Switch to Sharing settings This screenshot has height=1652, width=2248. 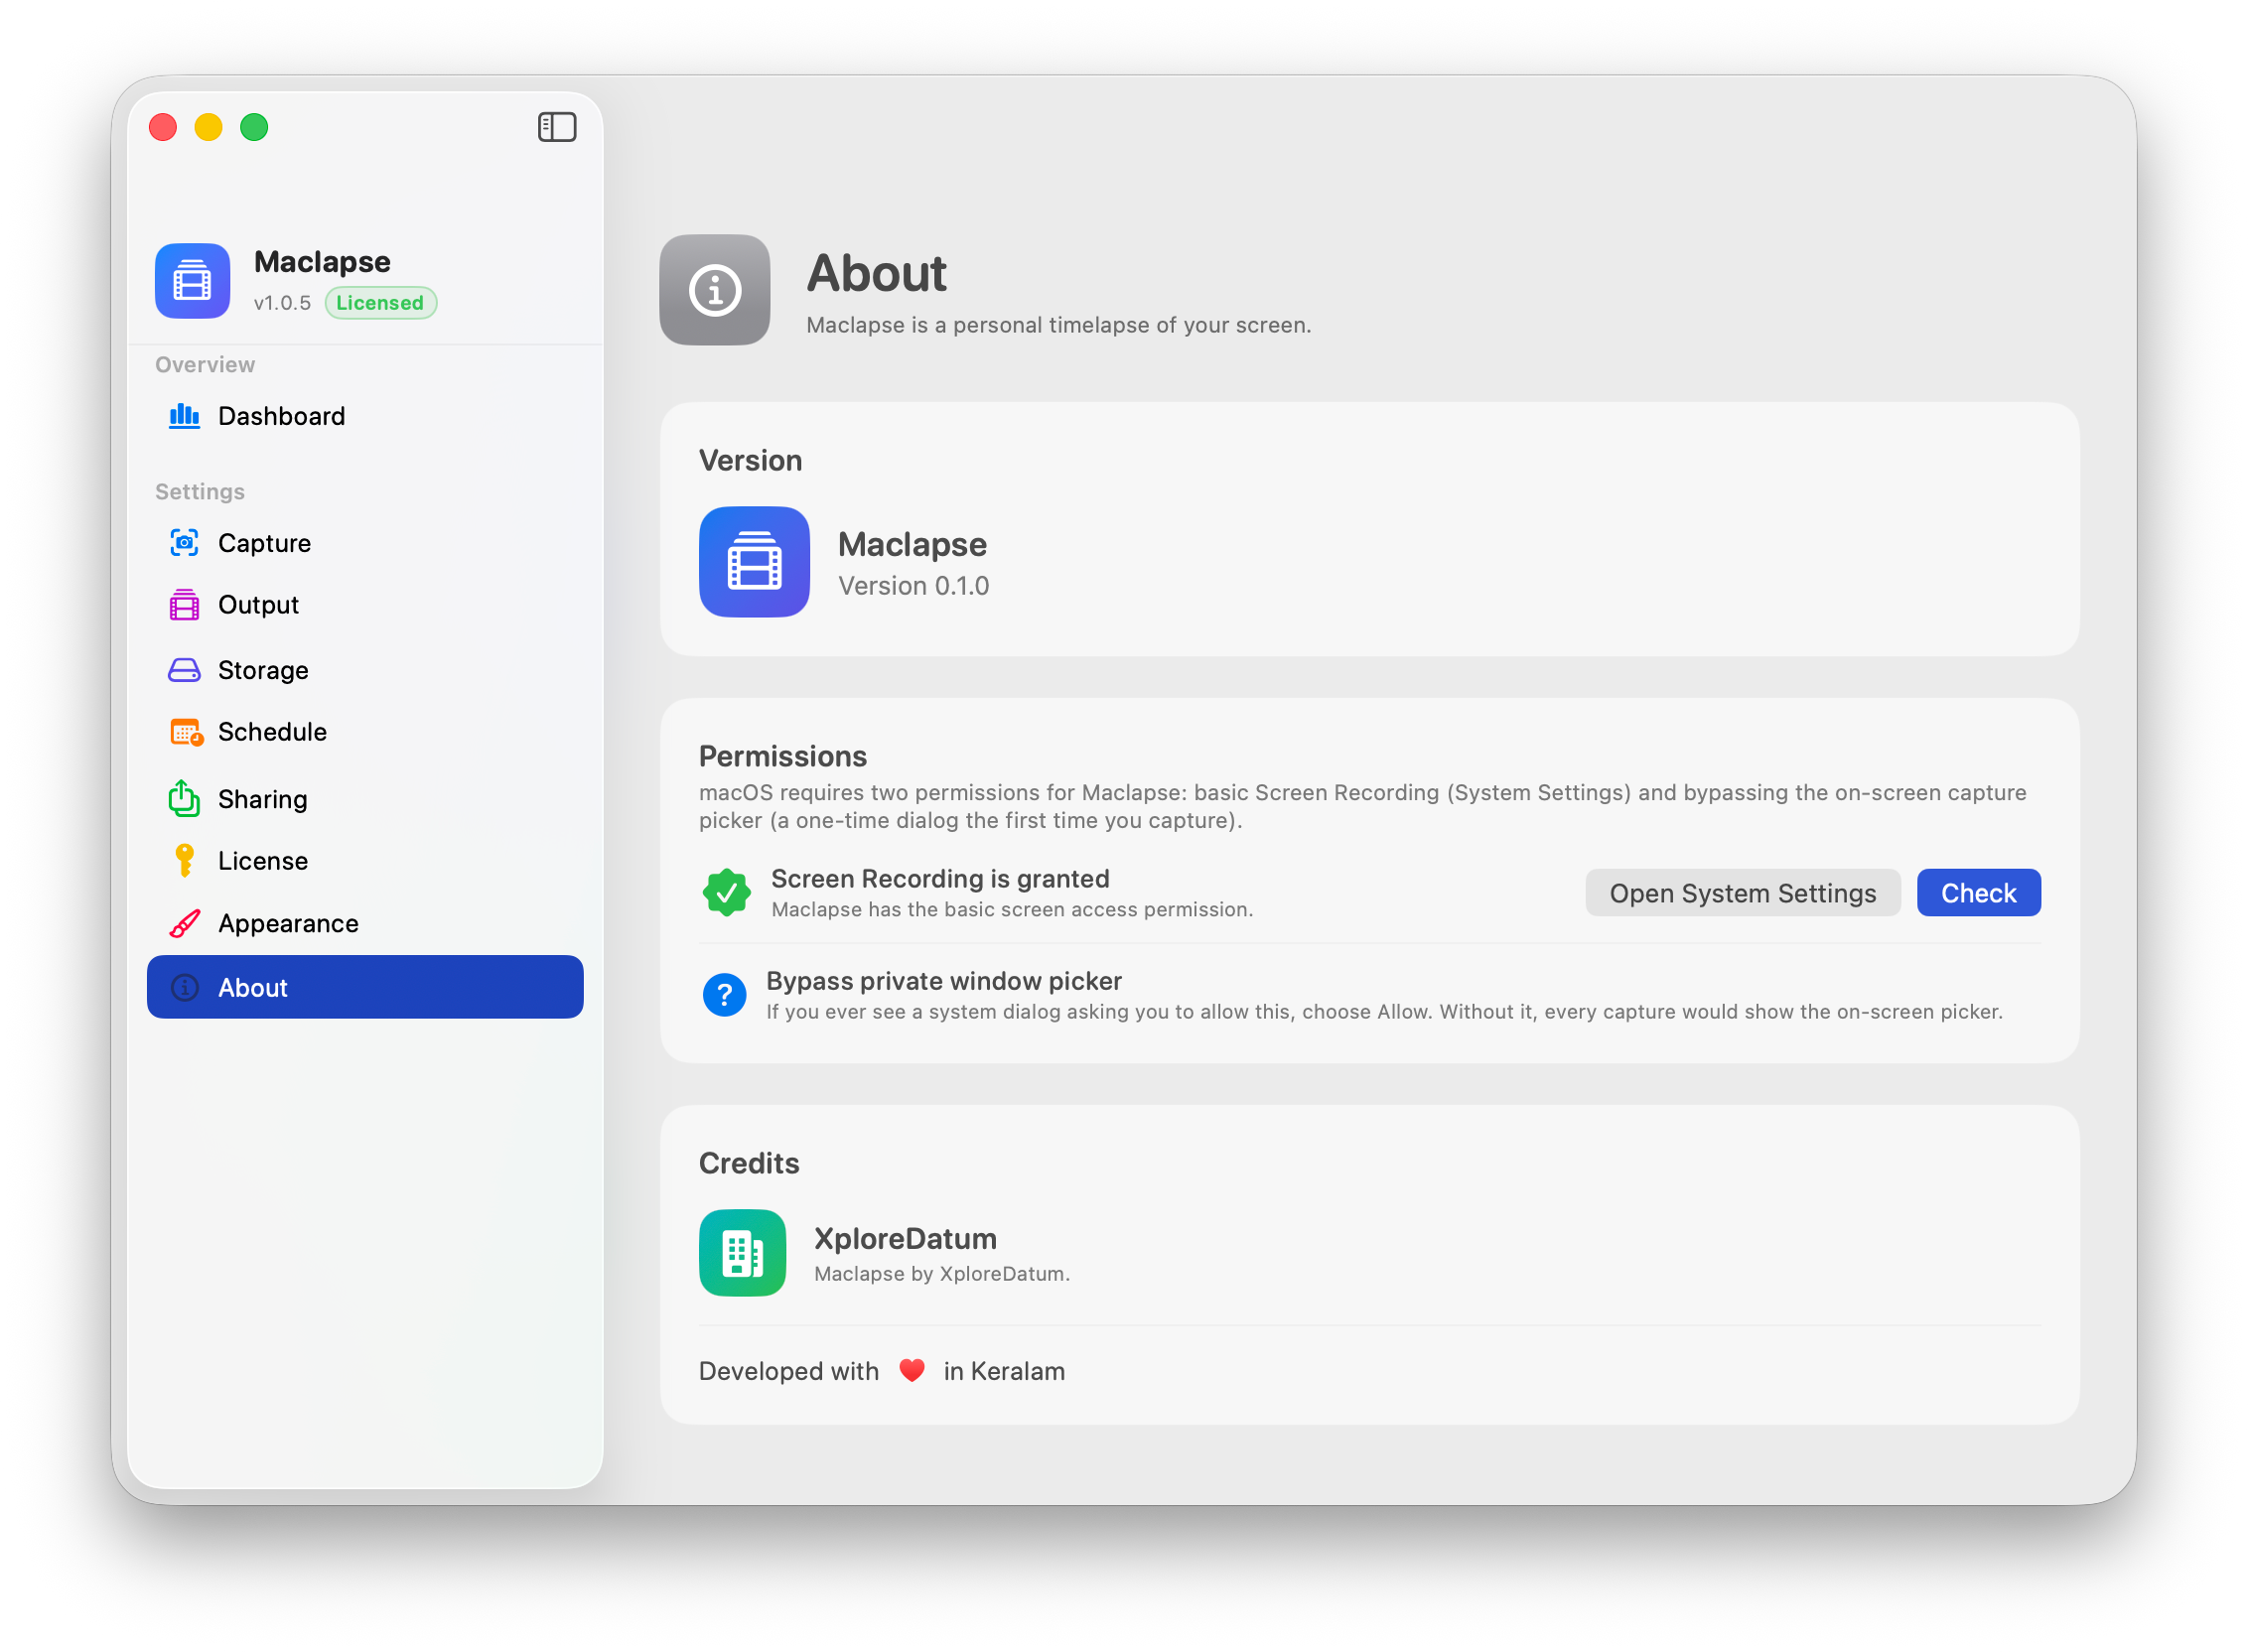click(x=365, y=798)
